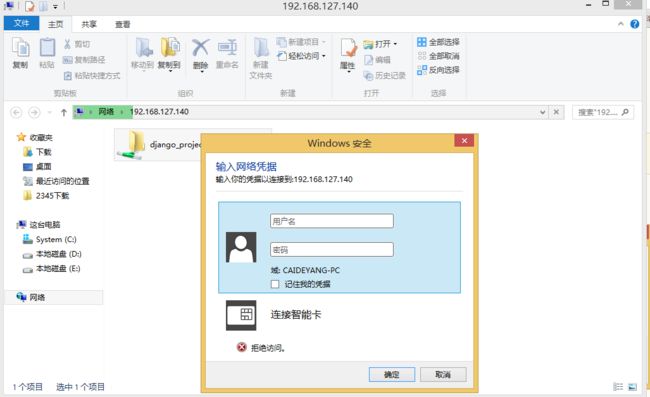
Task: Switch to the View (查看) tab
Action: click(x=122, y=24)
